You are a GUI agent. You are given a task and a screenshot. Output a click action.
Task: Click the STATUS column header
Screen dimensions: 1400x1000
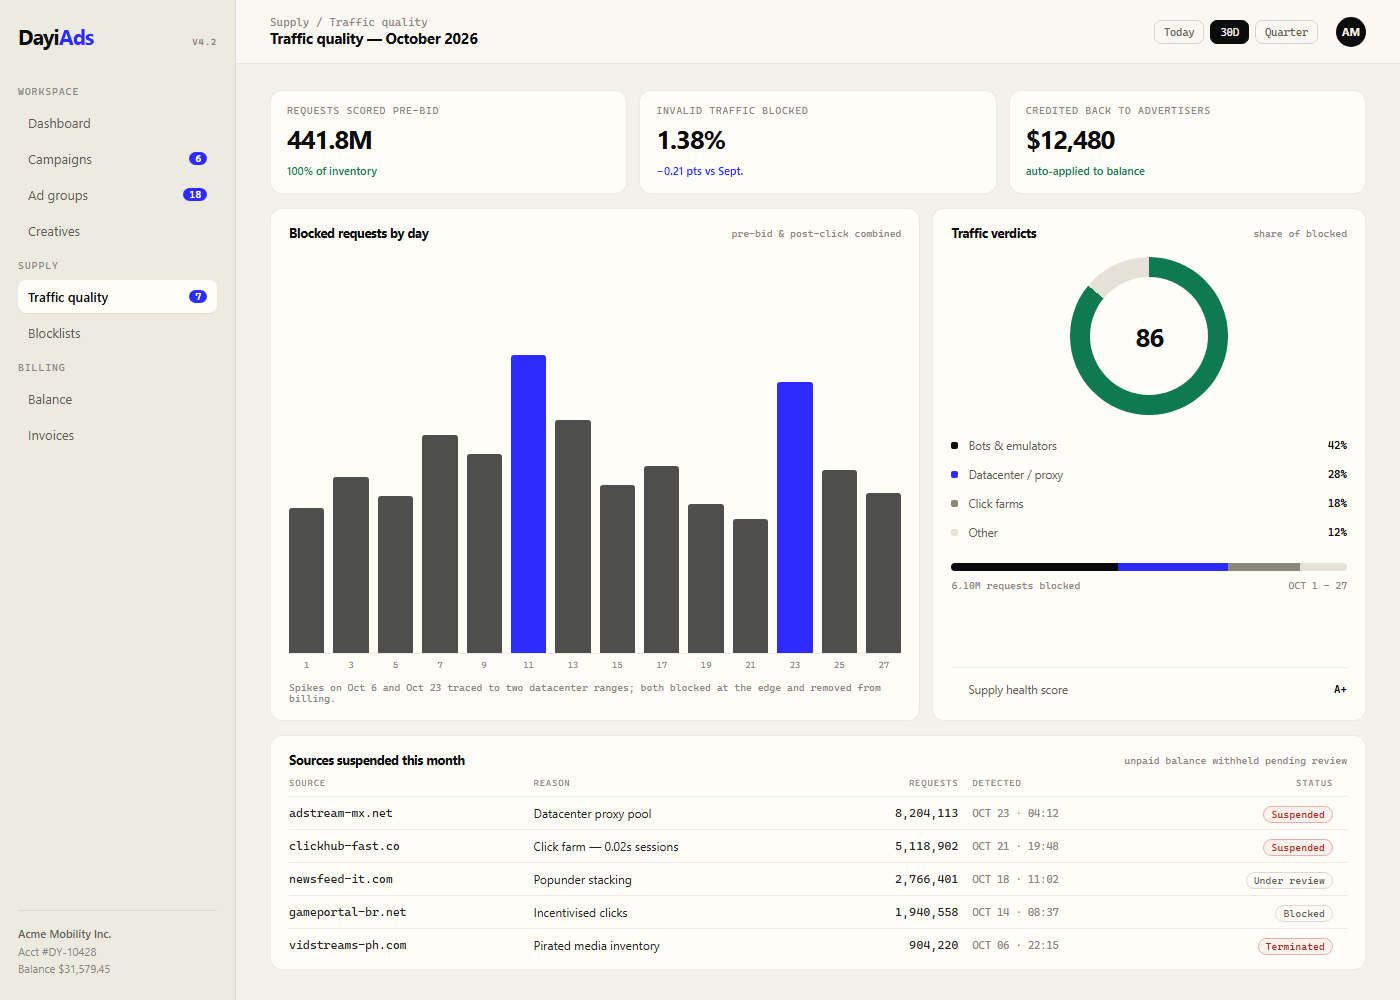(1314, 783)
